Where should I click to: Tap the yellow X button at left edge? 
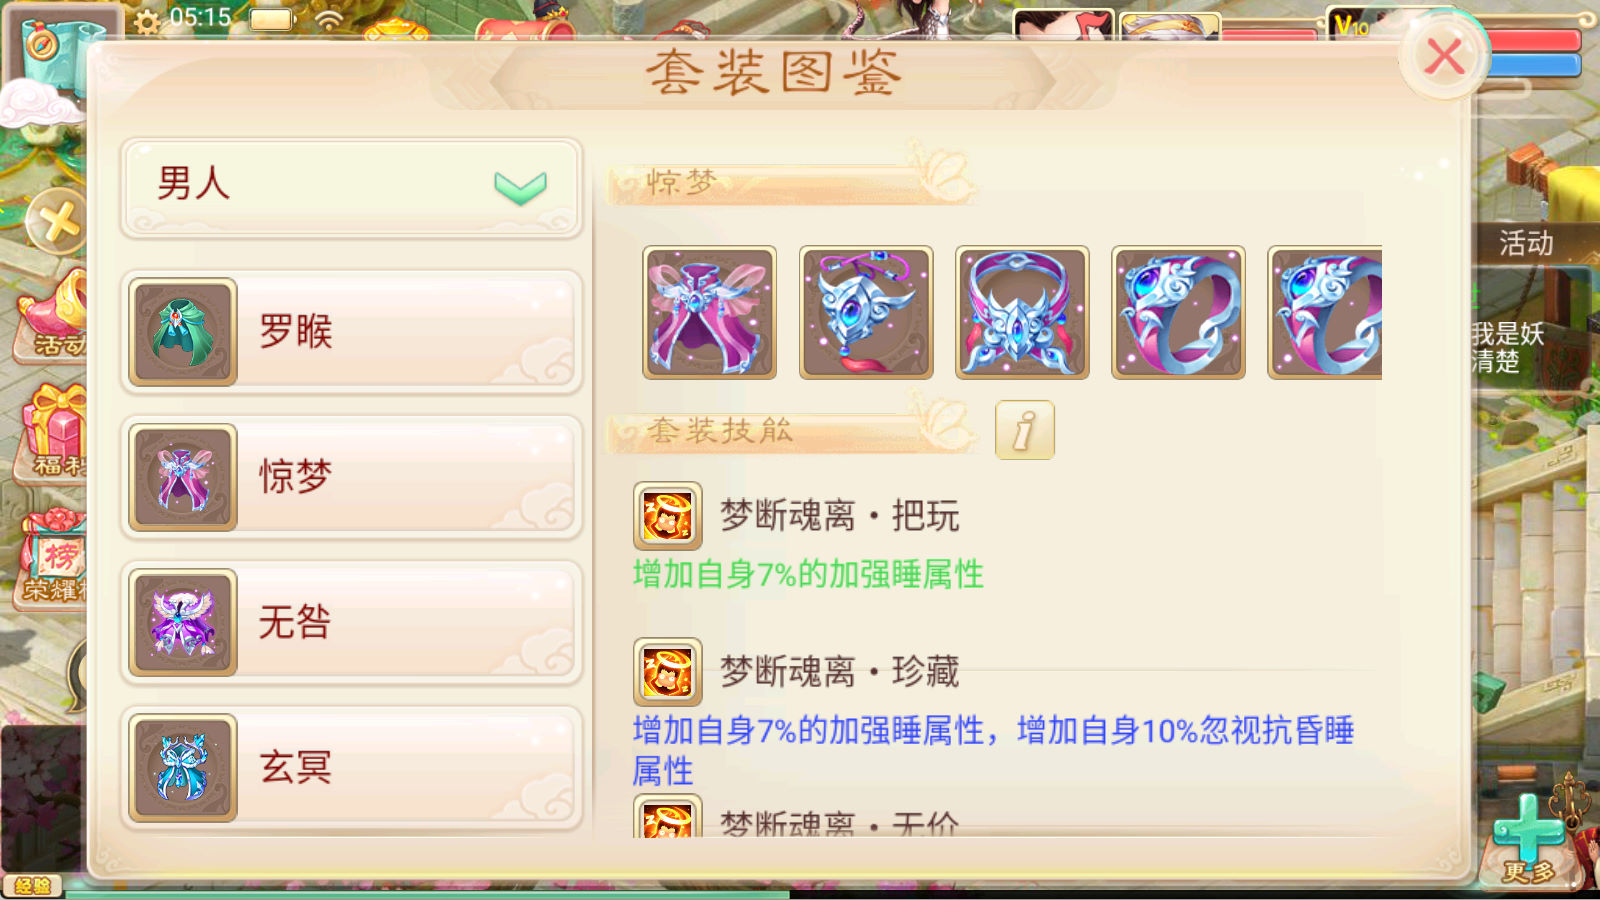(x=56, y=221)
